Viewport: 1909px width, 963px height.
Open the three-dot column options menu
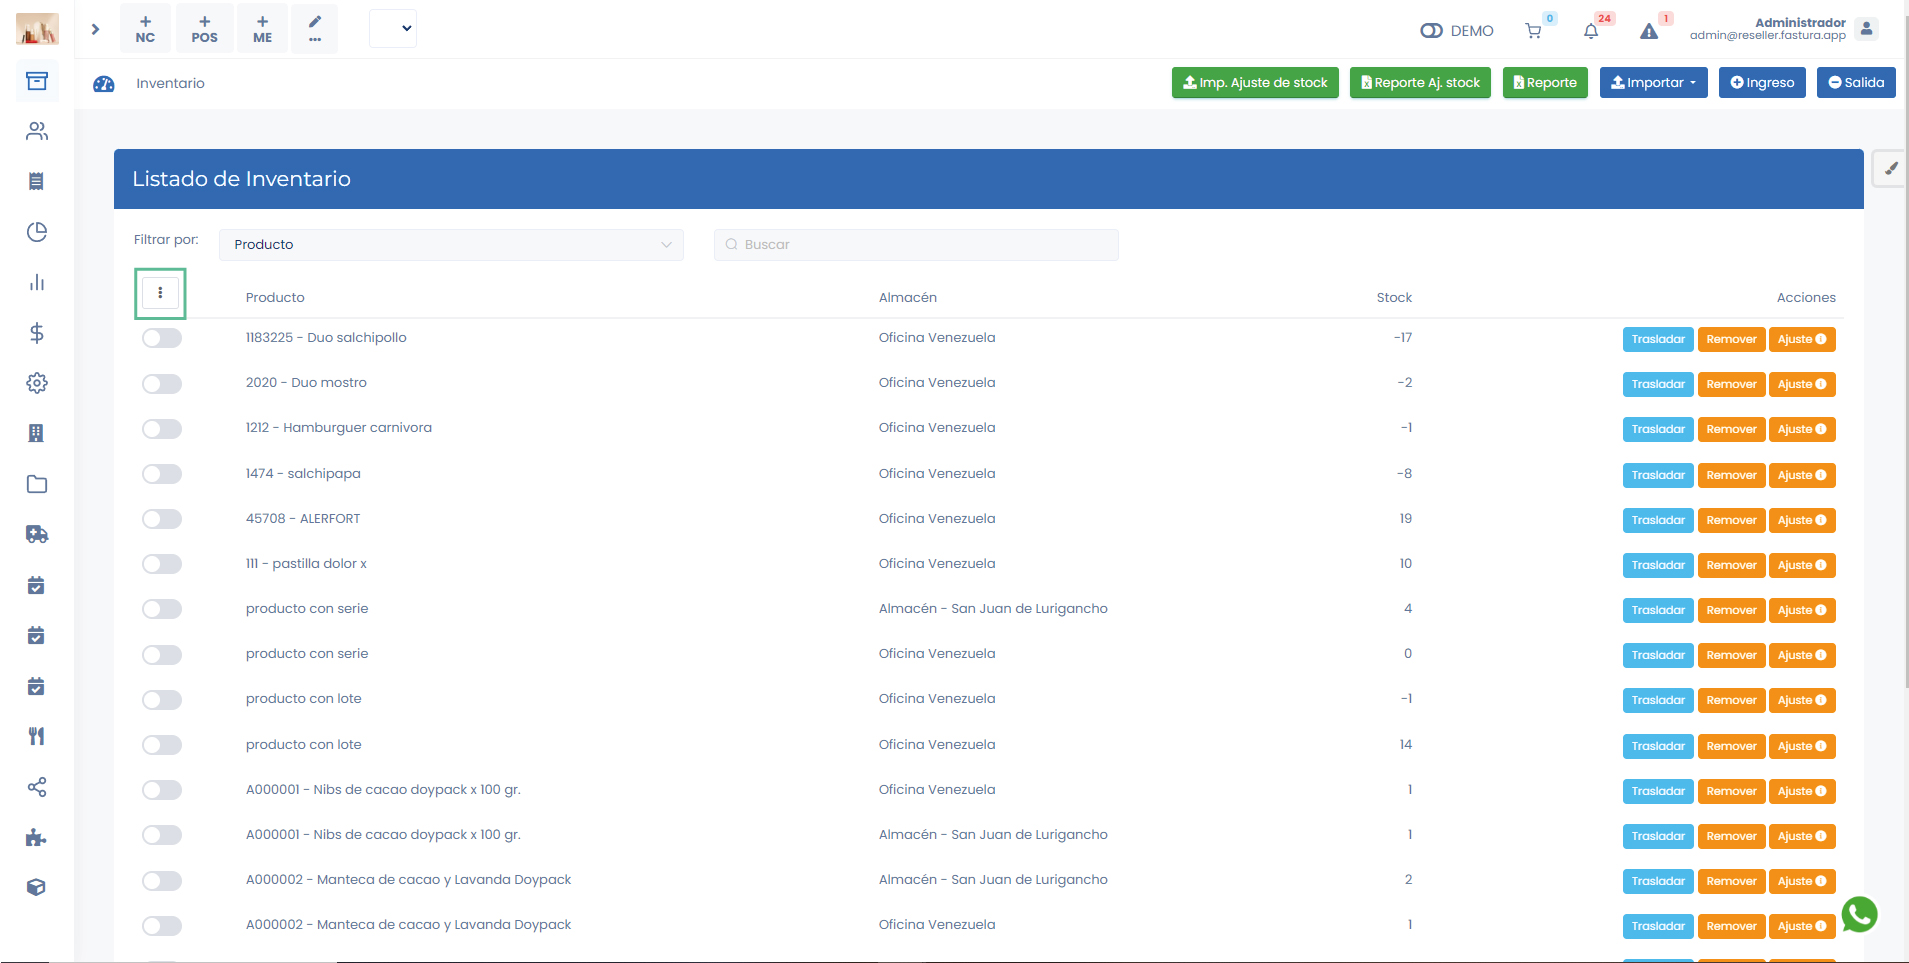tap(160, 293)
